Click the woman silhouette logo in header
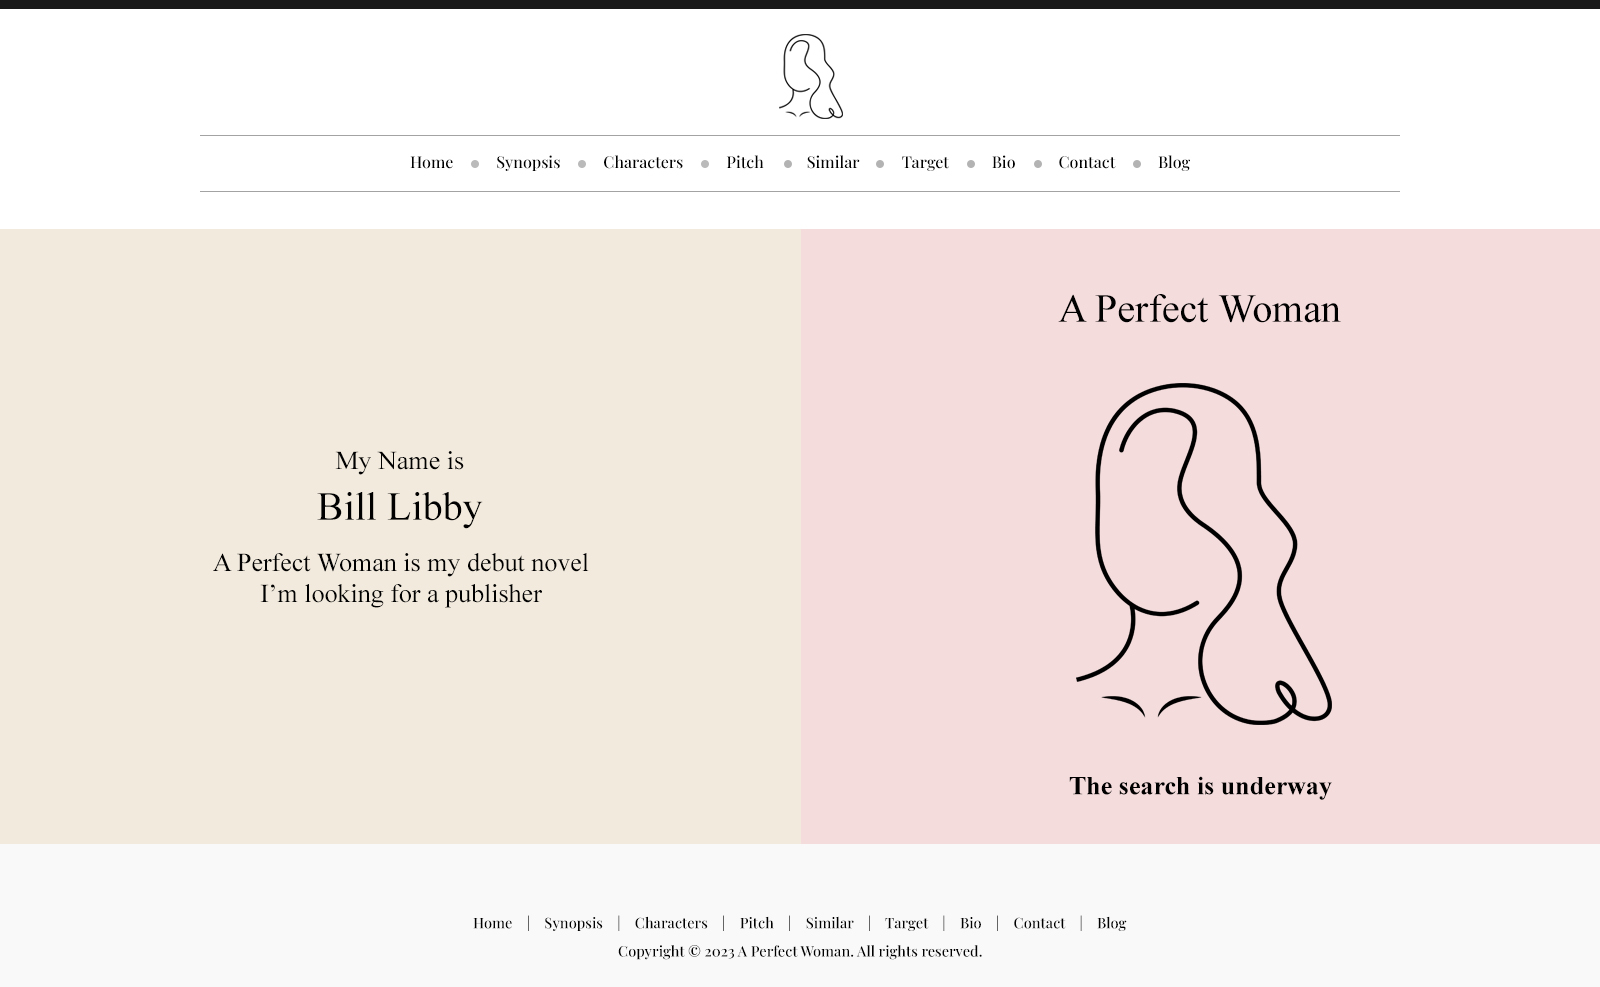The height and width of the screenshot is (987, 1600). 810,77
